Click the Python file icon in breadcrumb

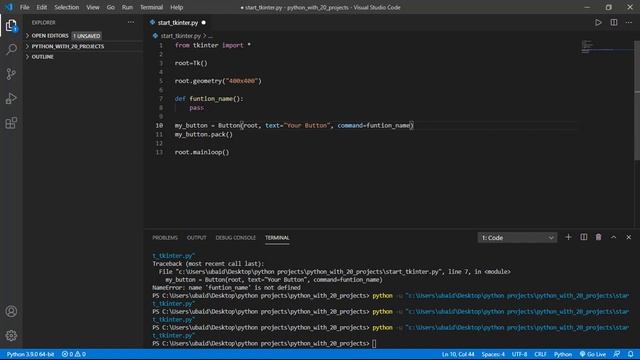click(x=155, y=36)
